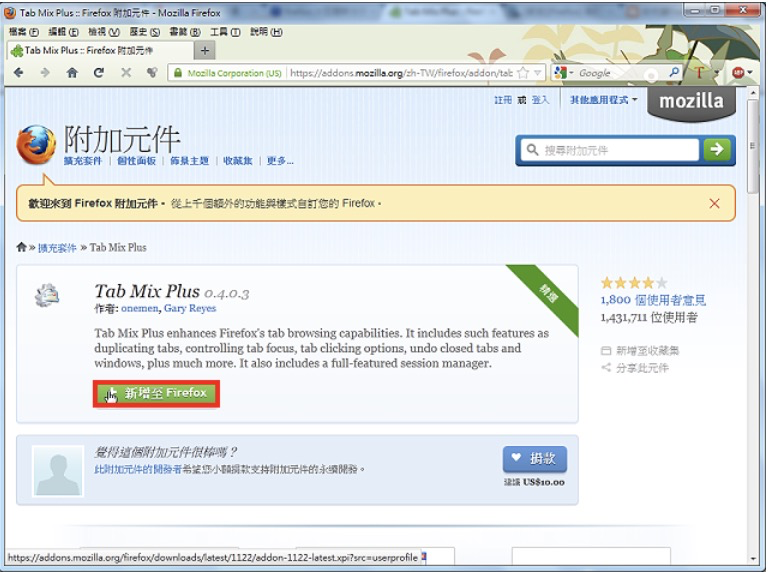Open 擴充套件 in the breadcrumb trail
Viewport: 770px width, 572px height.
pyautogui.click(x=57, y=248)
